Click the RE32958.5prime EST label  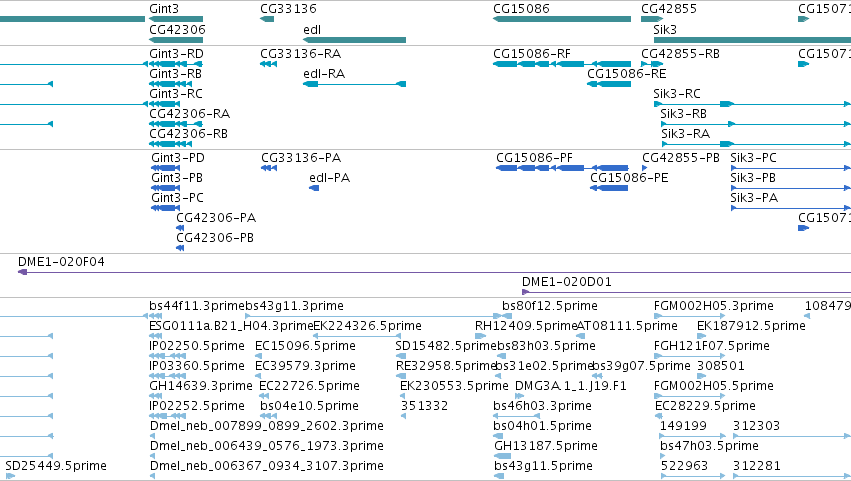446,366
